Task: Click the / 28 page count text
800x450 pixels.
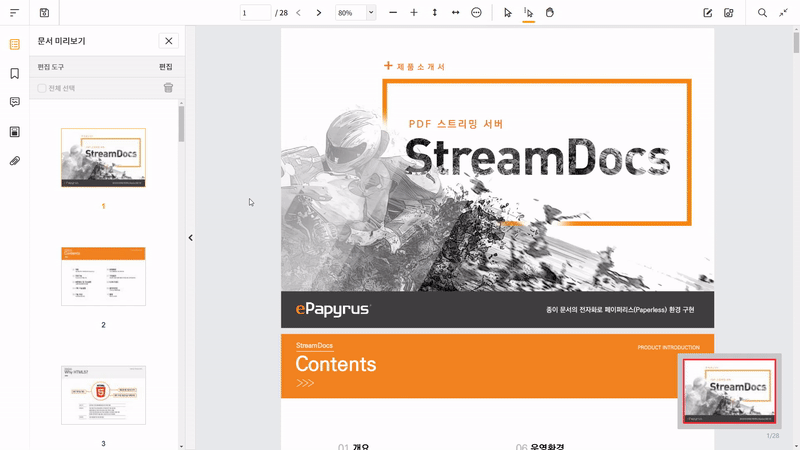Action: [x=281, y=13]
